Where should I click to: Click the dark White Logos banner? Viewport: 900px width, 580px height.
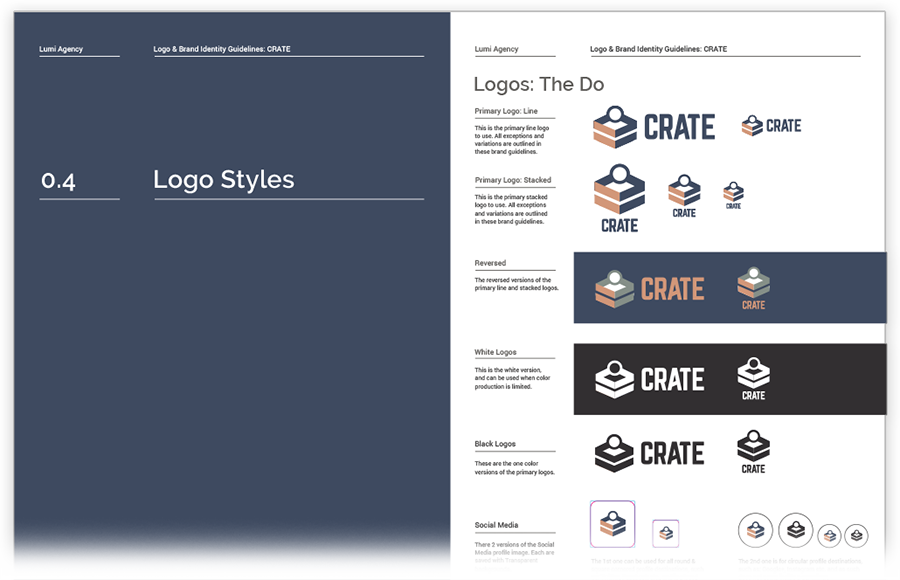[730, 378]
